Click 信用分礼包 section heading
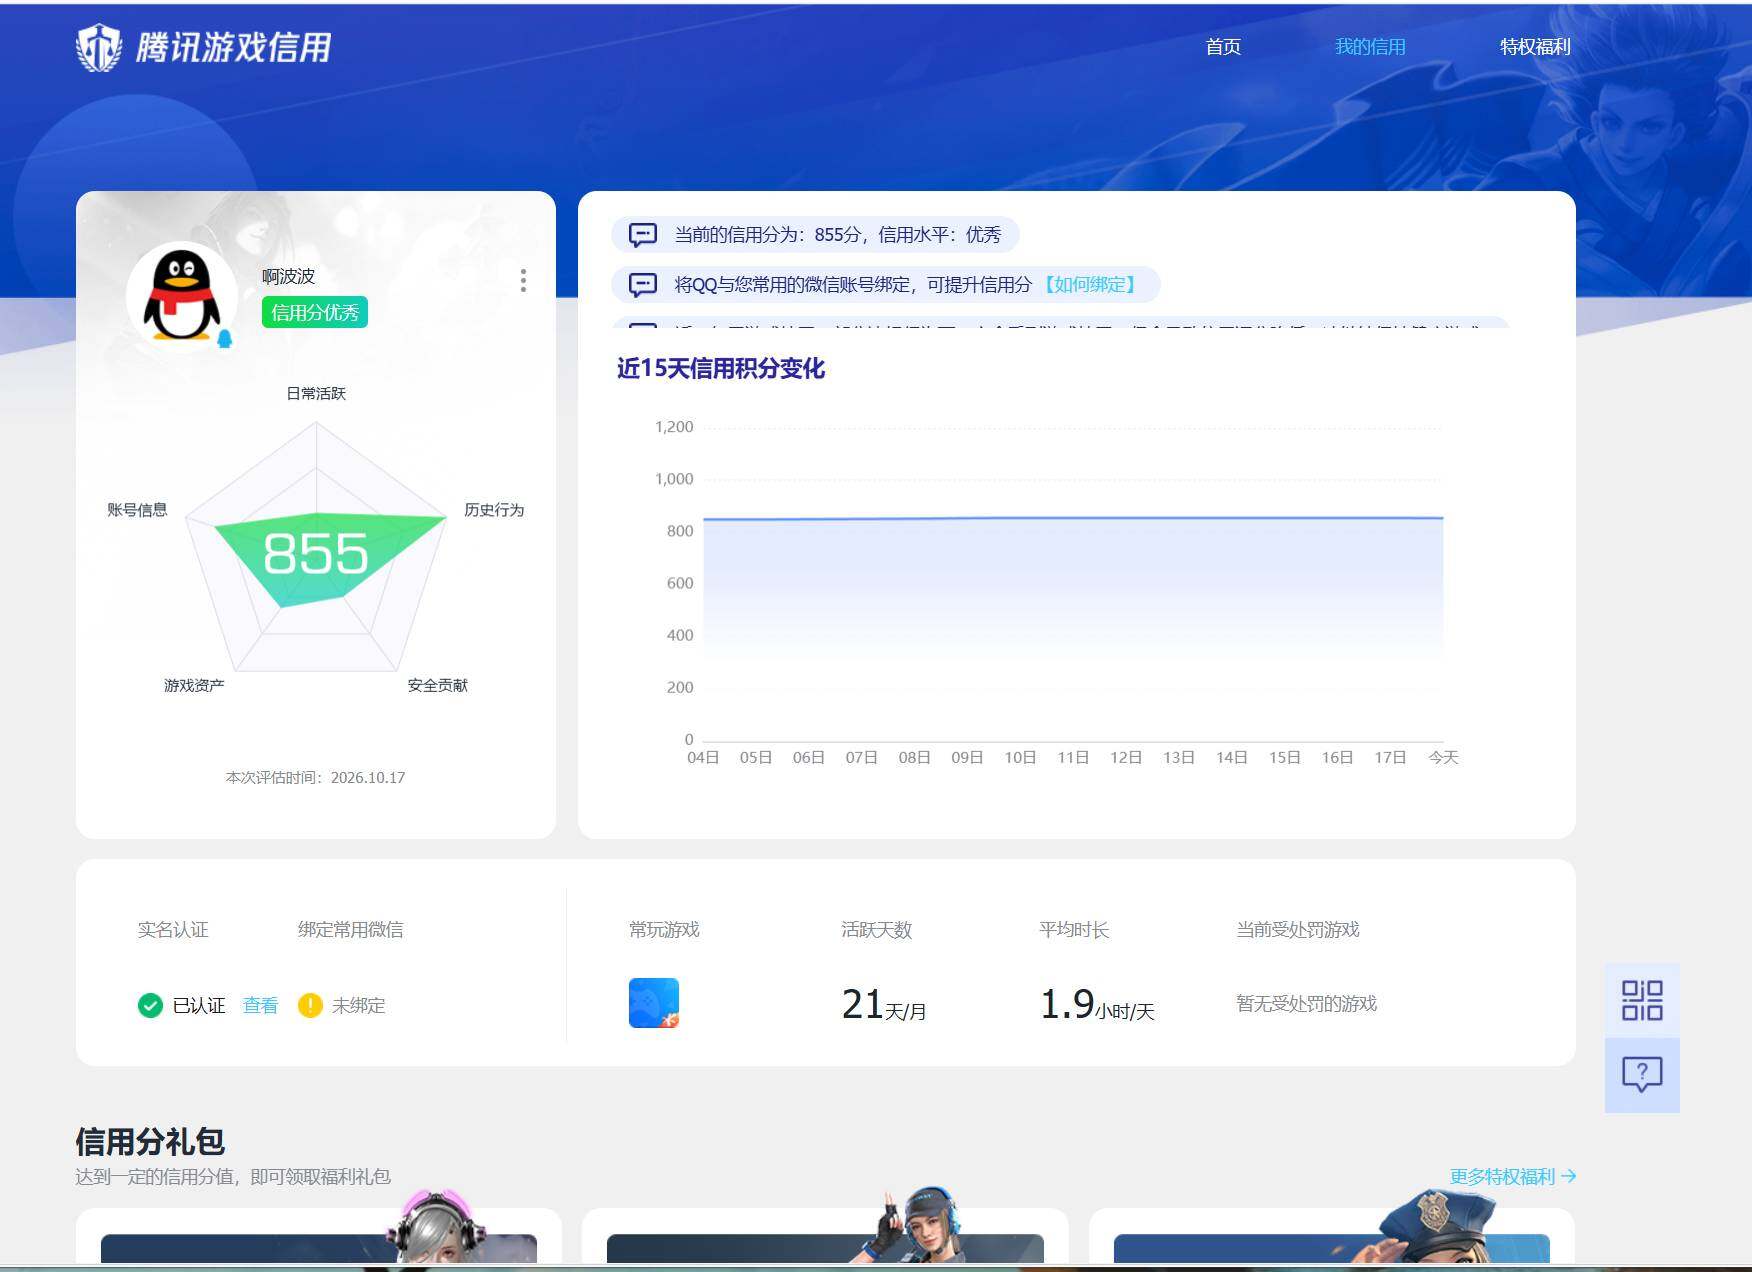 pos(150,1141)
